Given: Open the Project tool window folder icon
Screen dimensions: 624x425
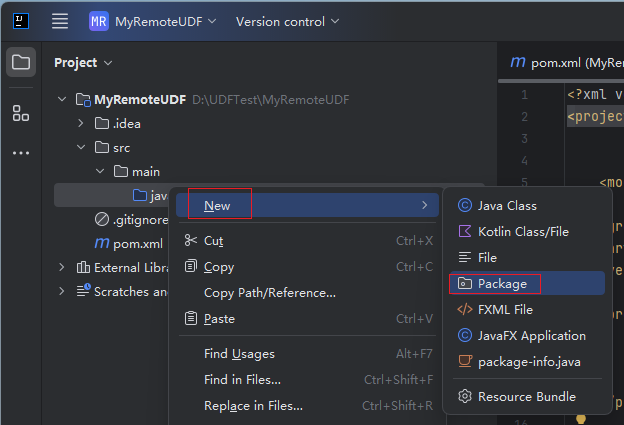Looking at the screenshot, I should click(x=21, y=62).
